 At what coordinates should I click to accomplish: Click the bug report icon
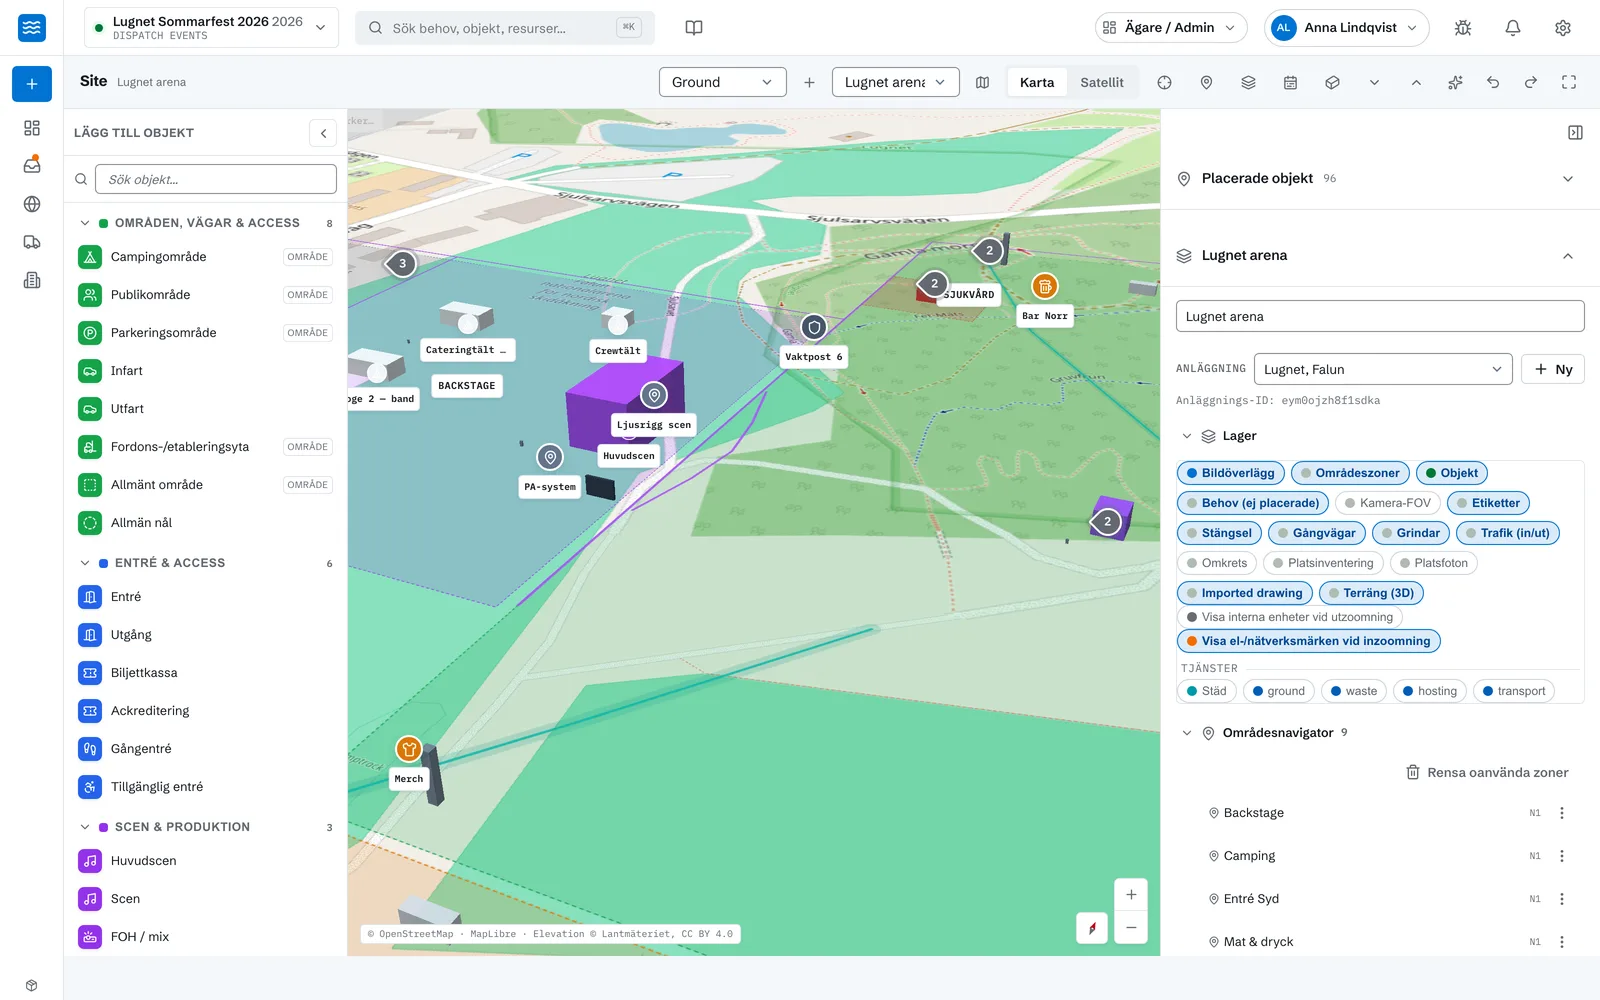(1463, 28)
